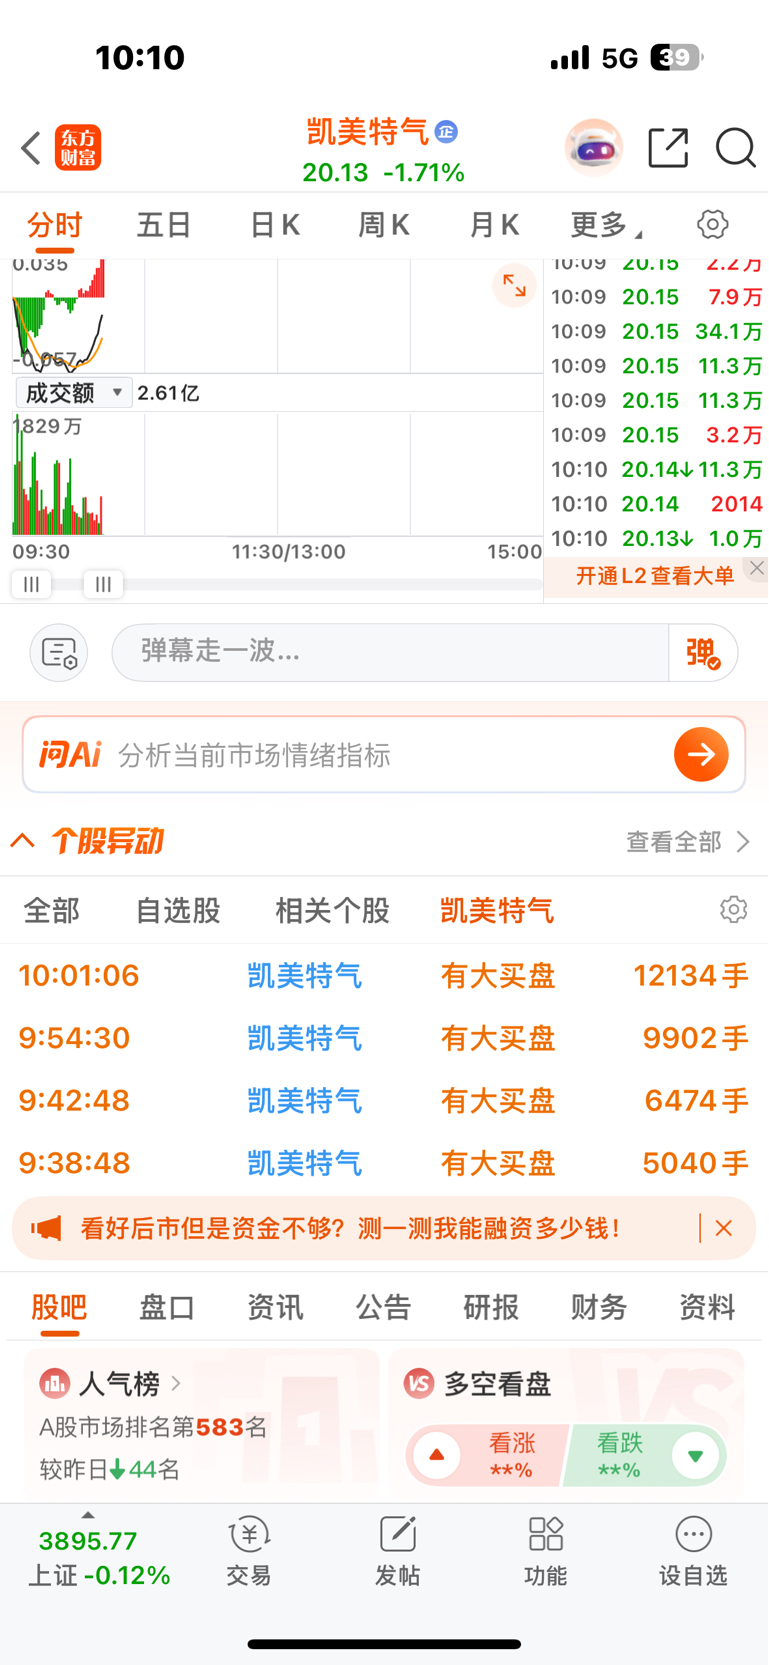769x1665 pixels.
Task: Open the 东方财富 logo icon
Action: tap(78, 148)
